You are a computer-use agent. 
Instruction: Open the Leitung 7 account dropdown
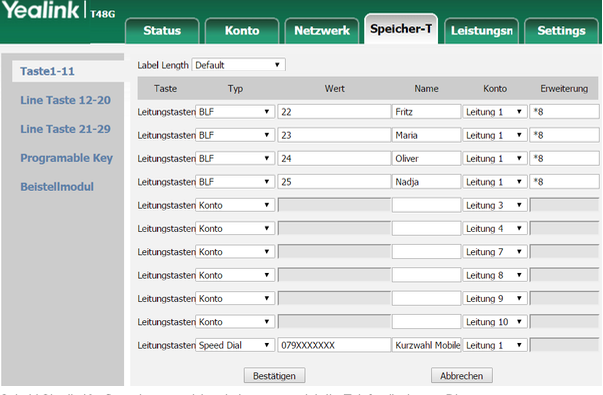tap(495, 252)
